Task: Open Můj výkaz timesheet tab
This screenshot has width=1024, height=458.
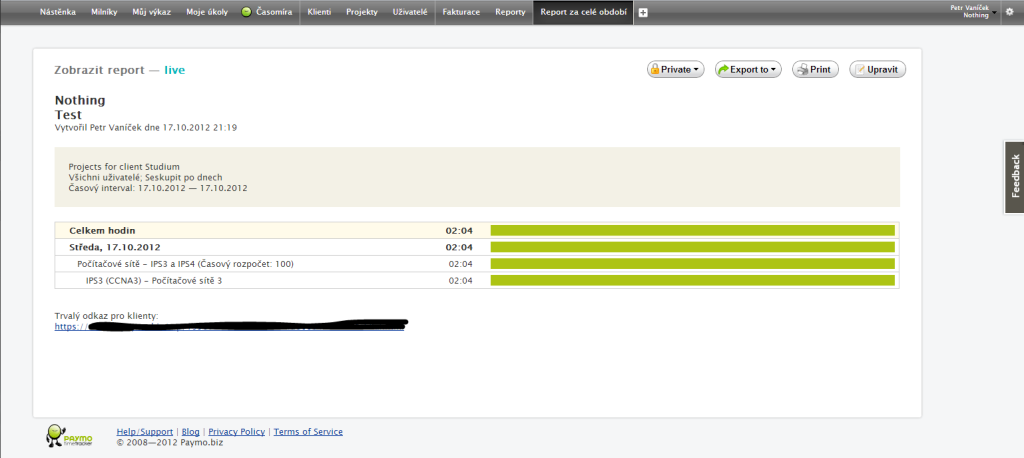Action: pyautogui.click(x=151, y=12)
